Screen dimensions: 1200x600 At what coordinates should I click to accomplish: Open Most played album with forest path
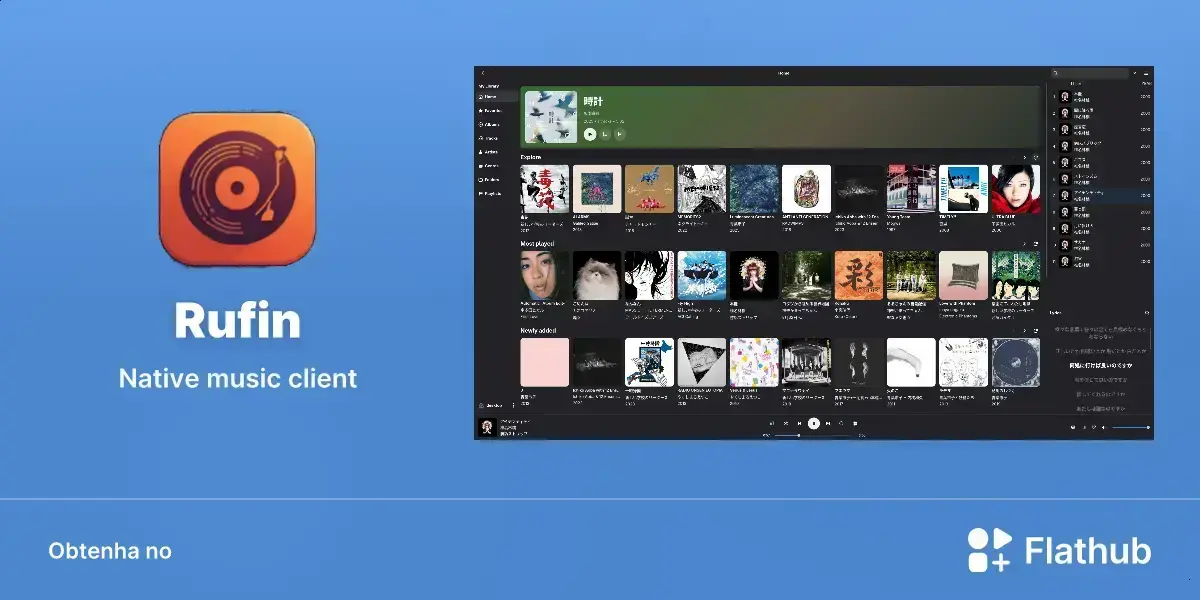pyautogui.click(x=806, y=275)
